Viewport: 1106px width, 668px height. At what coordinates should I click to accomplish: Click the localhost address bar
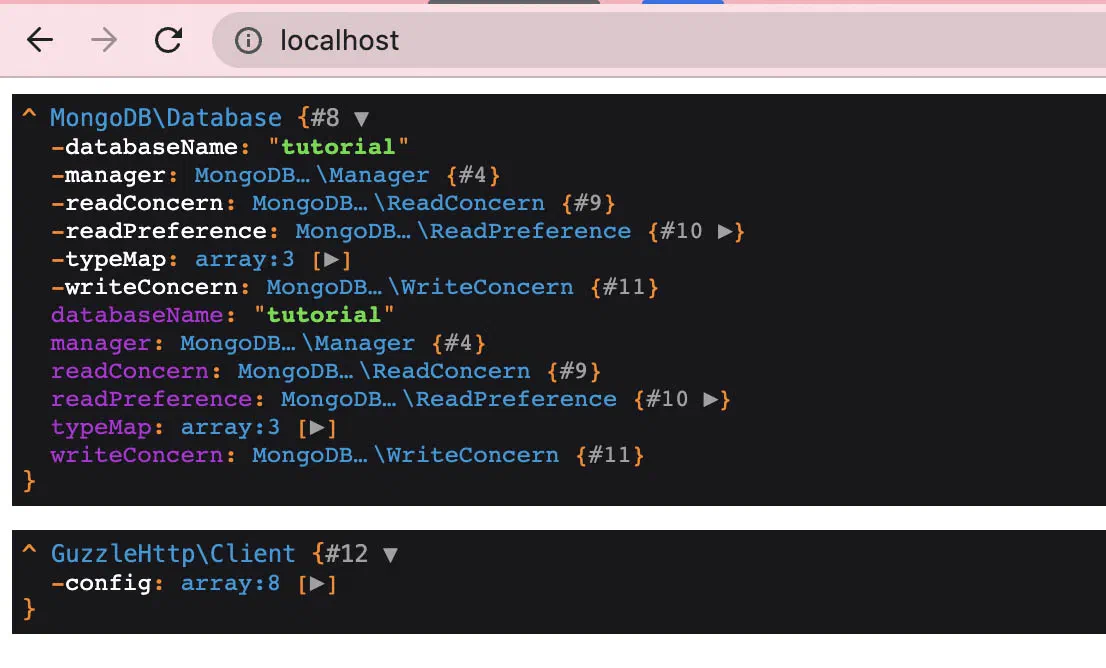click(x=659, y=40)
